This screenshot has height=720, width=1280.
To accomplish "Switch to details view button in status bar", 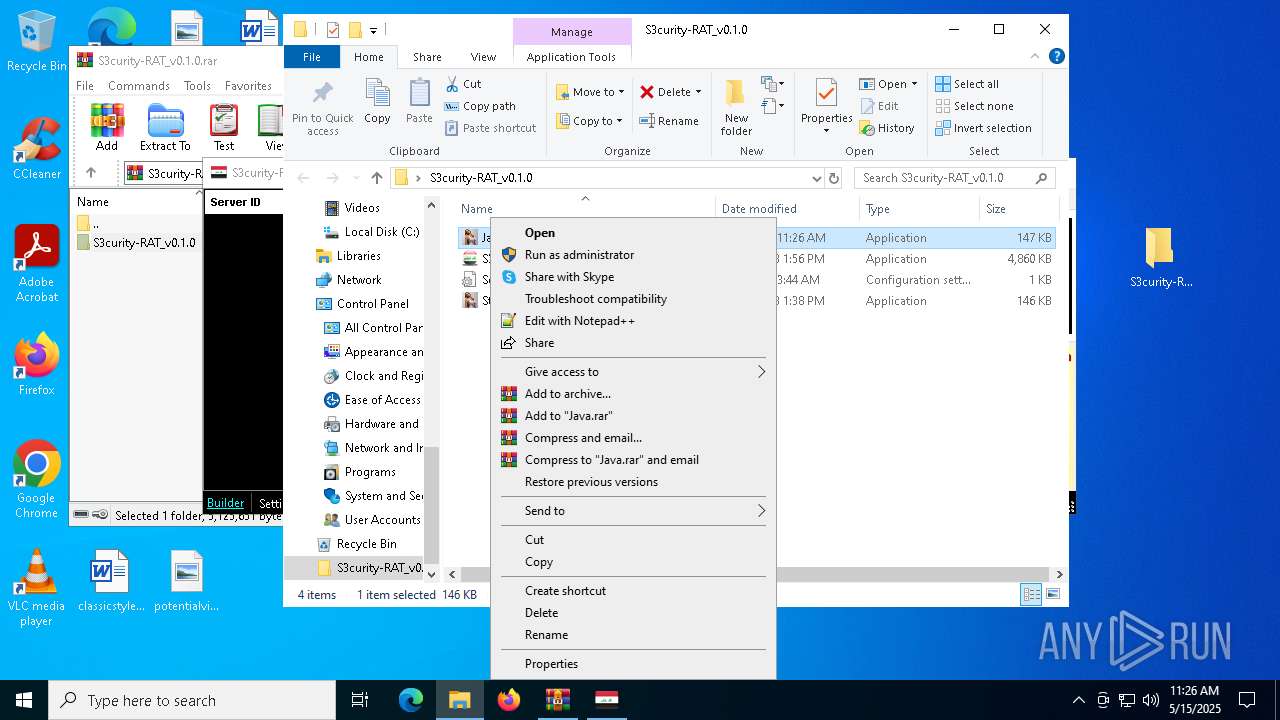I will (x=1031, y=594).
